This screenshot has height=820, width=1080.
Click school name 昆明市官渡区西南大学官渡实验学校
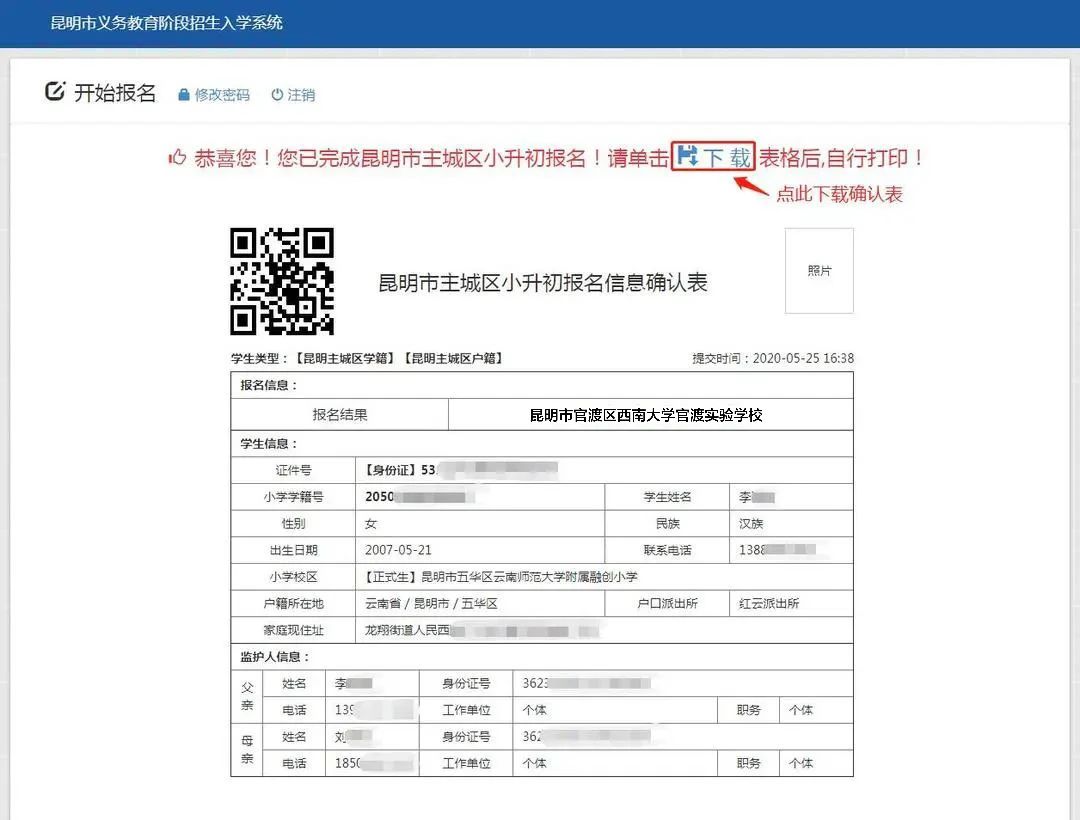tap(645, 415)
